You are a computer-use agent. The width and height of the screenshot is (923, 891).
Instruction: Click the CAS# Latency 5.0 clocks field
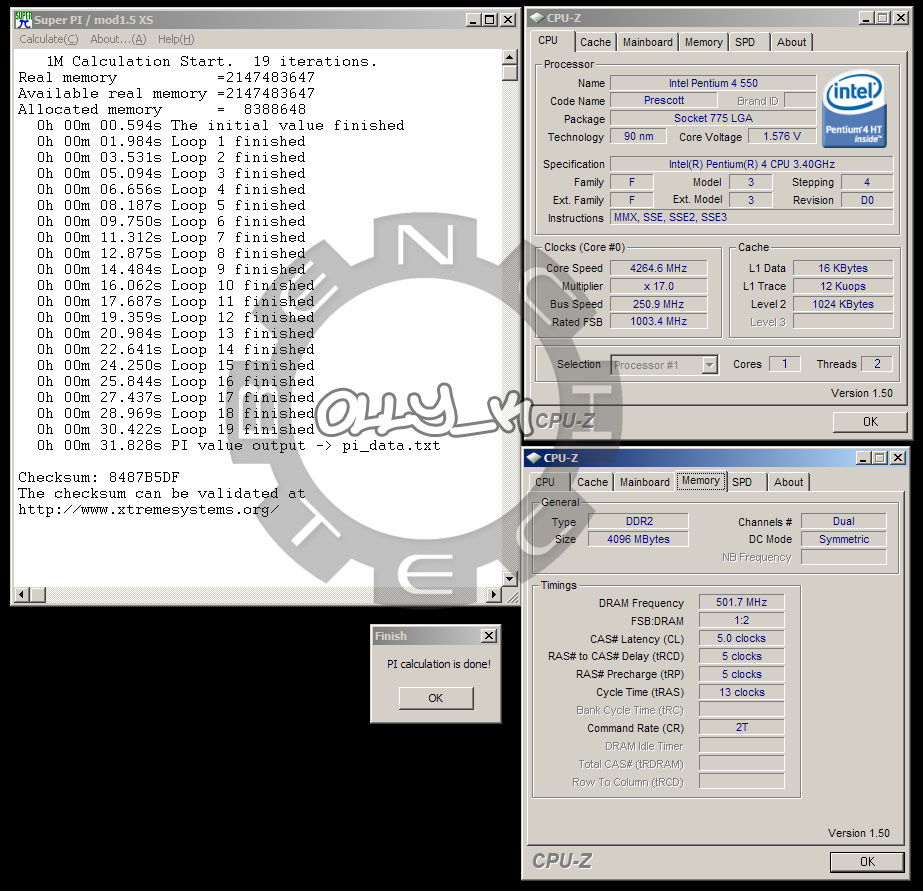pos(741,639)
